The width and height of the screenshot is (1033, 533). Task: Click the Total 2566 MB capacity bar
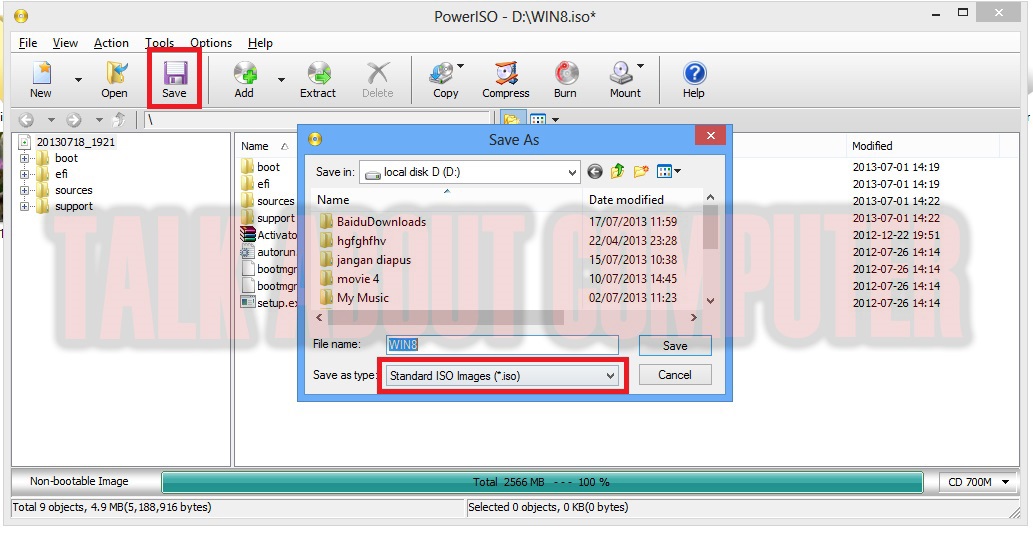[x=542, y=482]
